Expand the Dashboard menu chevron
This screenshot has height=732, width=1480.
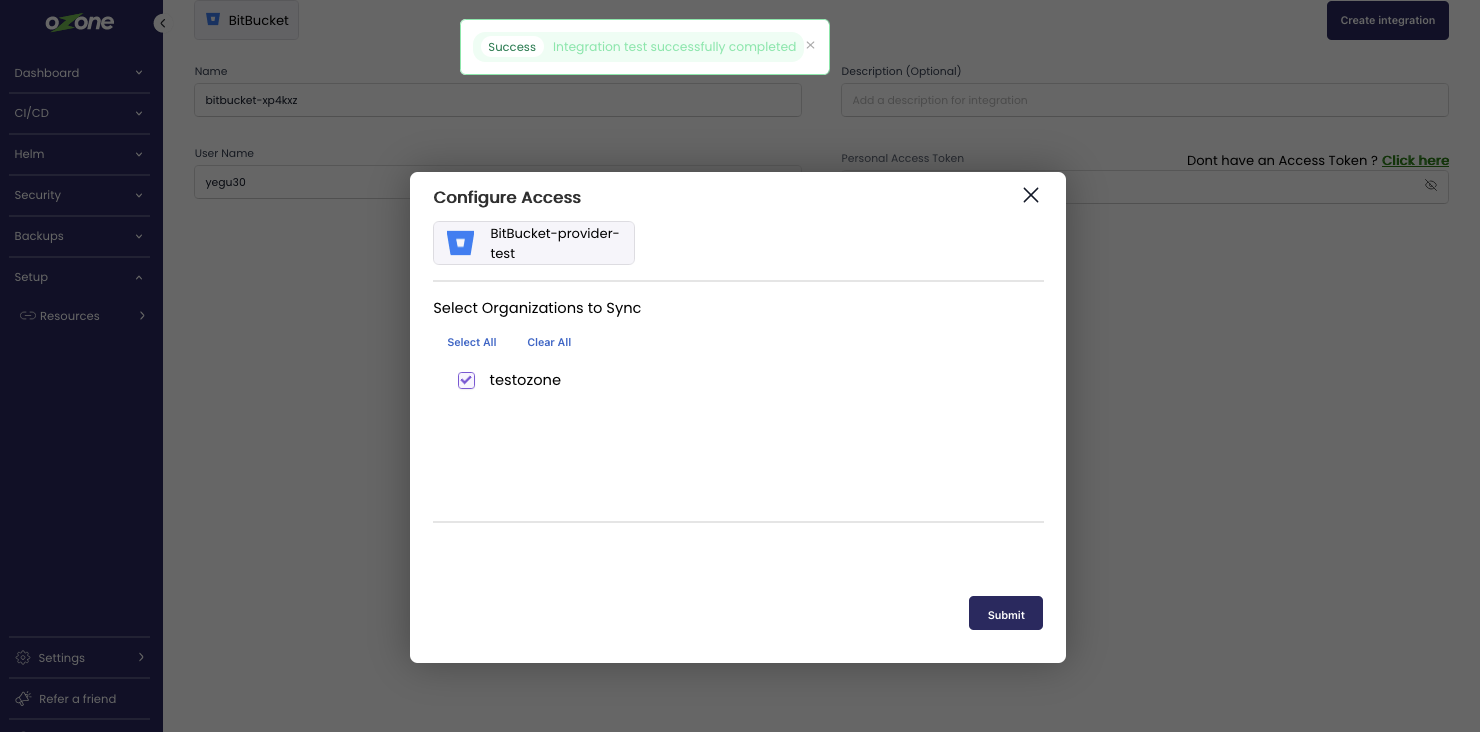click(x=139, y=73)
